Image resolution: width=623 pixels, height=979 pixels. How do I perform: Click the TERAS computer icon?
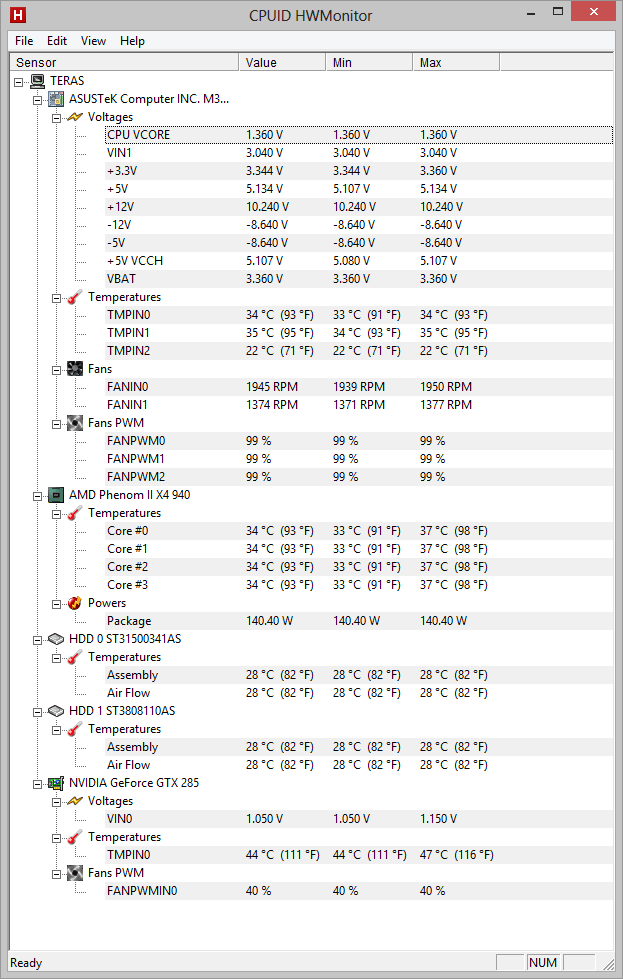[x=37, y=81]
